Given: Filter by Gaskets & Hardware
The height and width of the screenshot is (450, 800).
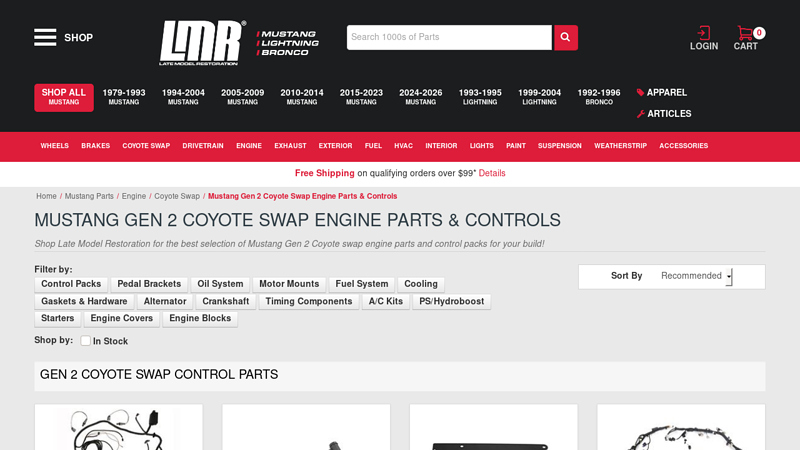Looking at the screenshot, I should point(84,302).
